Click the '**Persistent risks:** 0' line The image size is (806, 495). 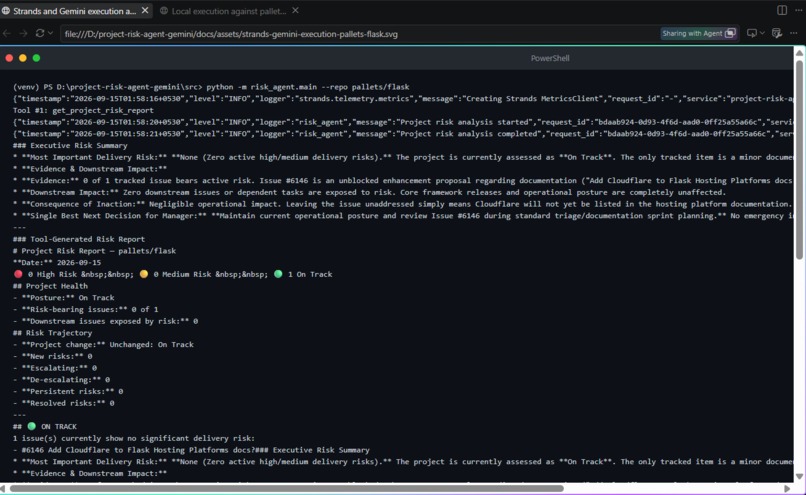pos(68,392)
